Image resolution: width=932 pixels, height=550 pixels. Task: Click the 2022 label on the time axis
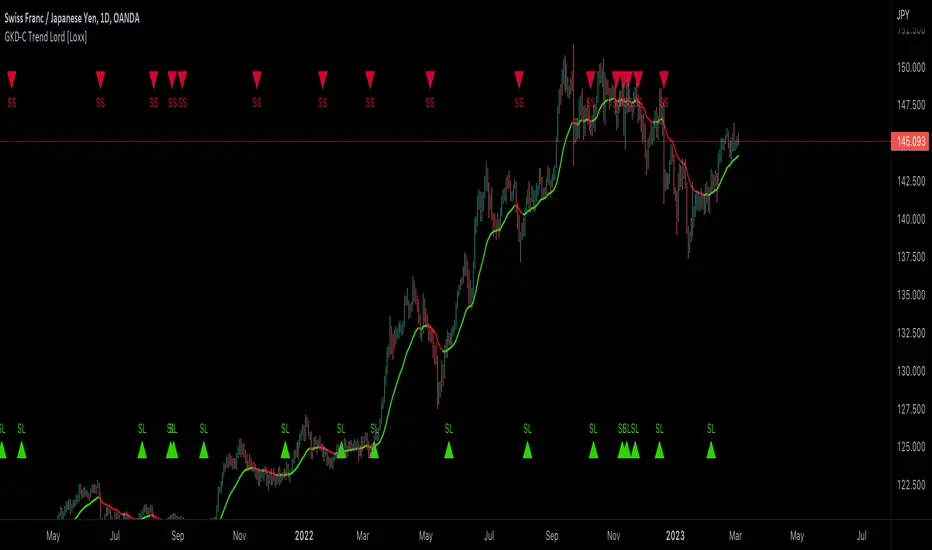304,536
